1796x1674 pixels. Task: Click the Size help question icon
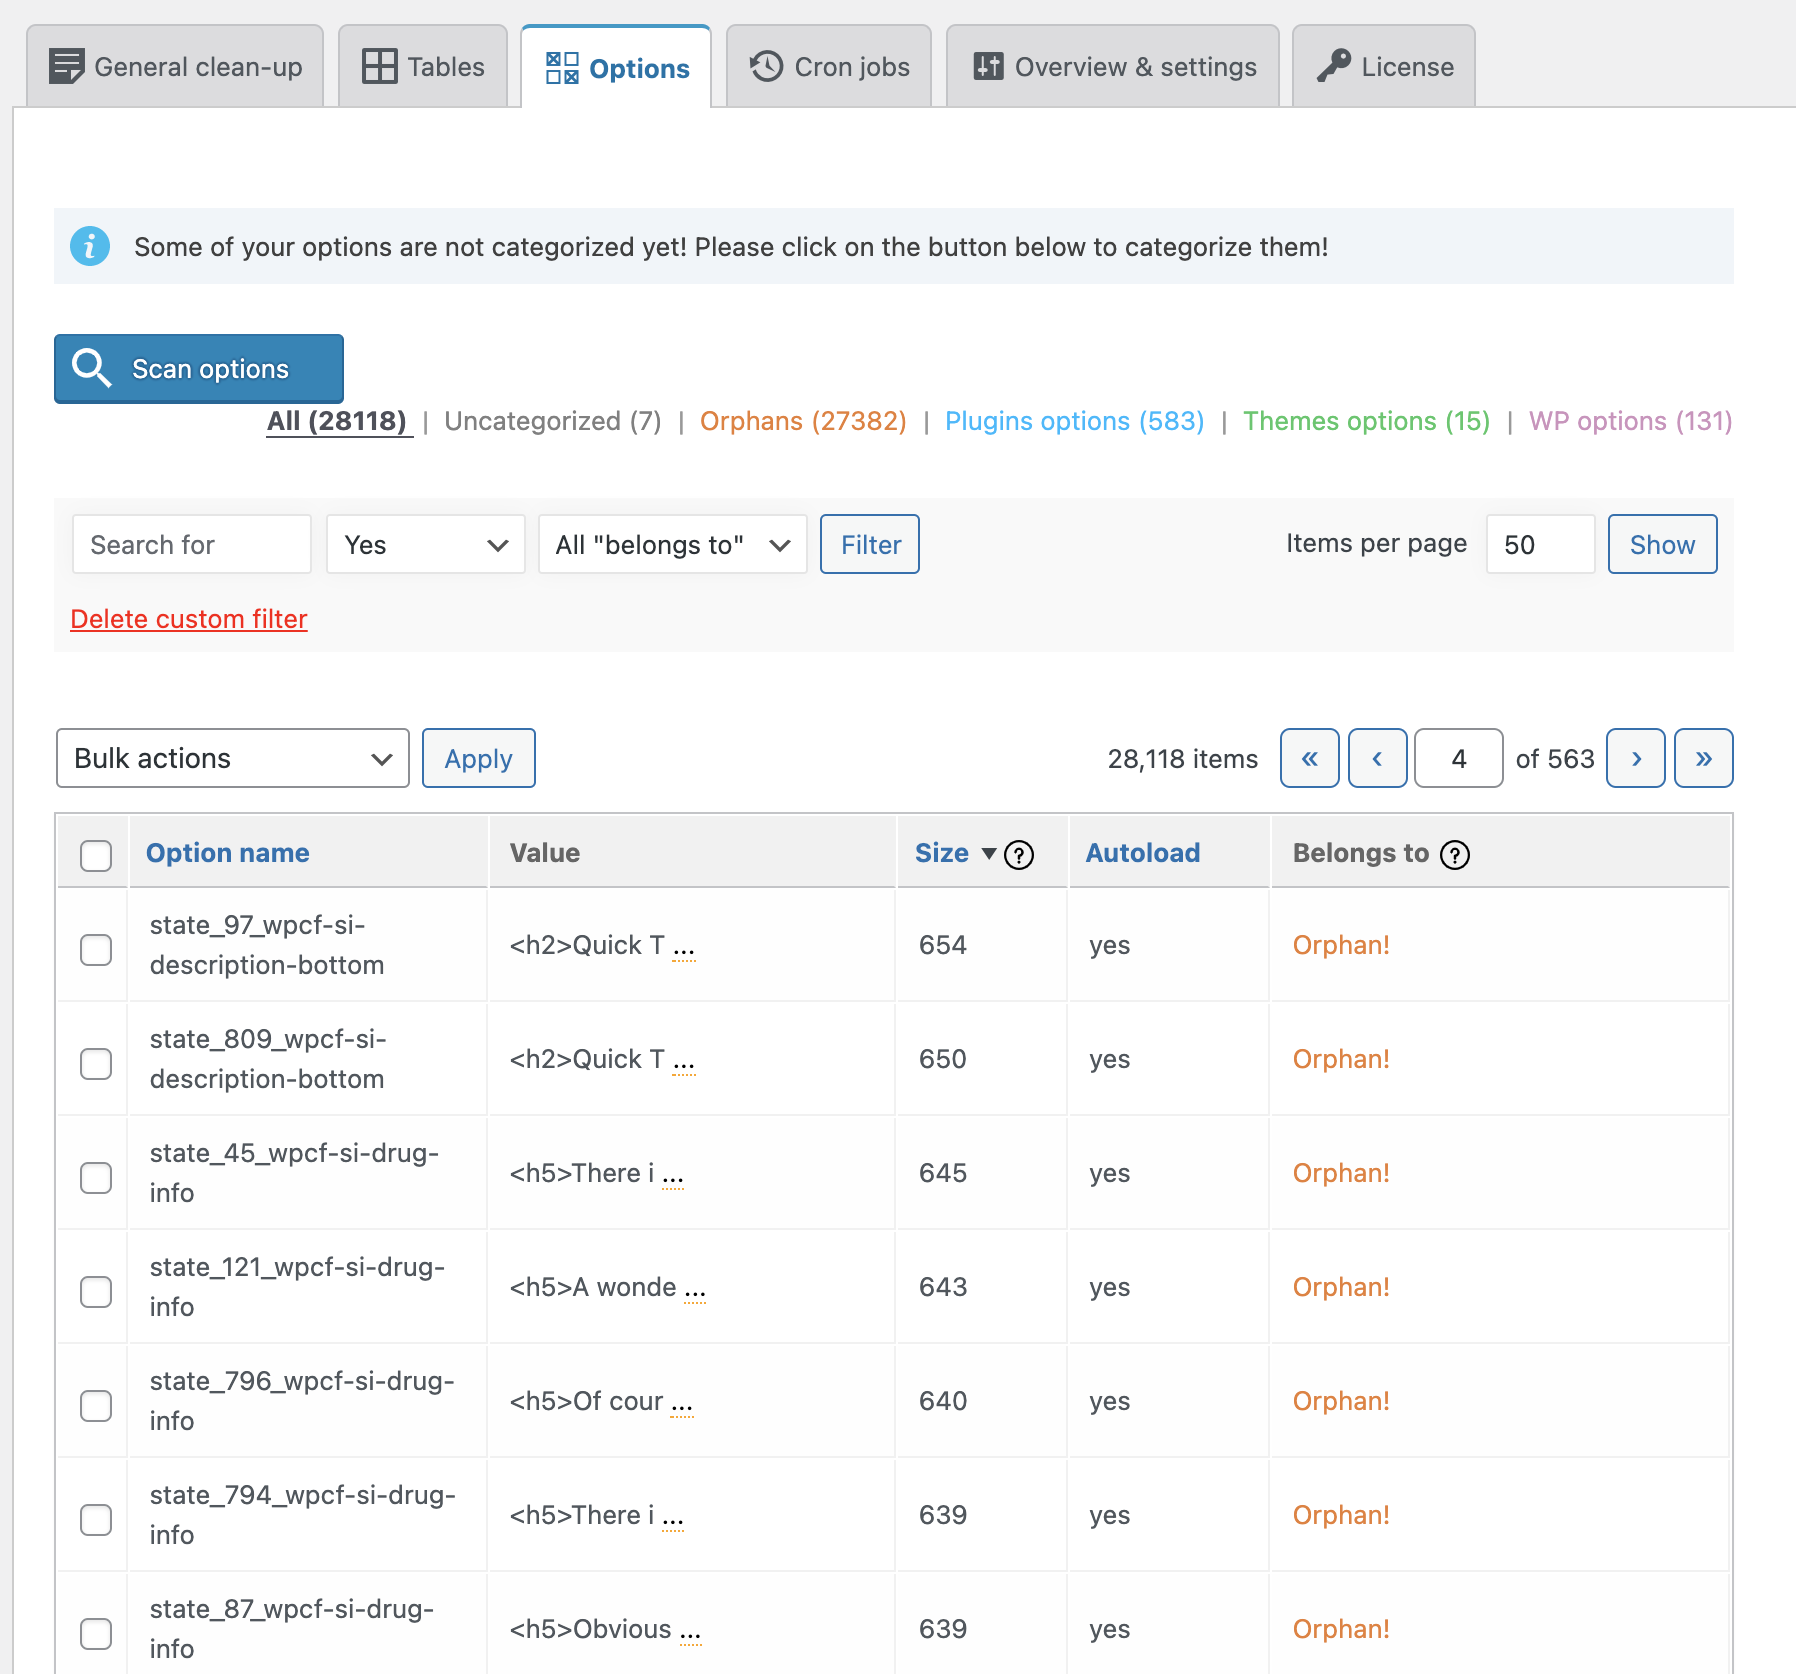[x=1019, y=855]
